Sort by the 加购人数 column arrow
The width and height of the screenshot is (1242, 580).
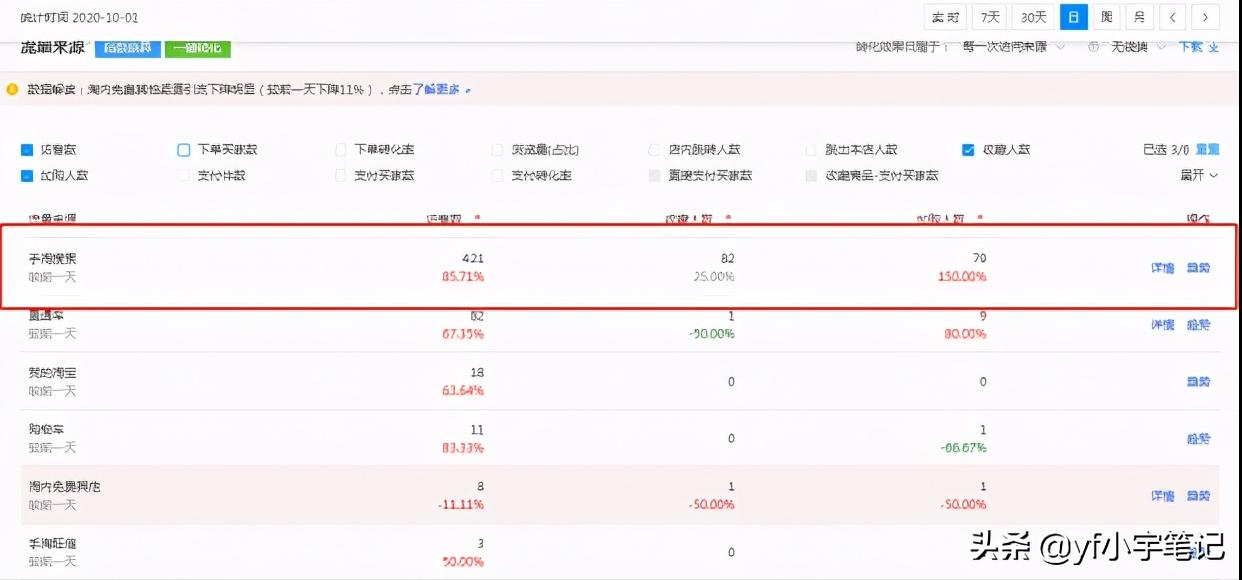pyautogui.click(x=982, y=219)
